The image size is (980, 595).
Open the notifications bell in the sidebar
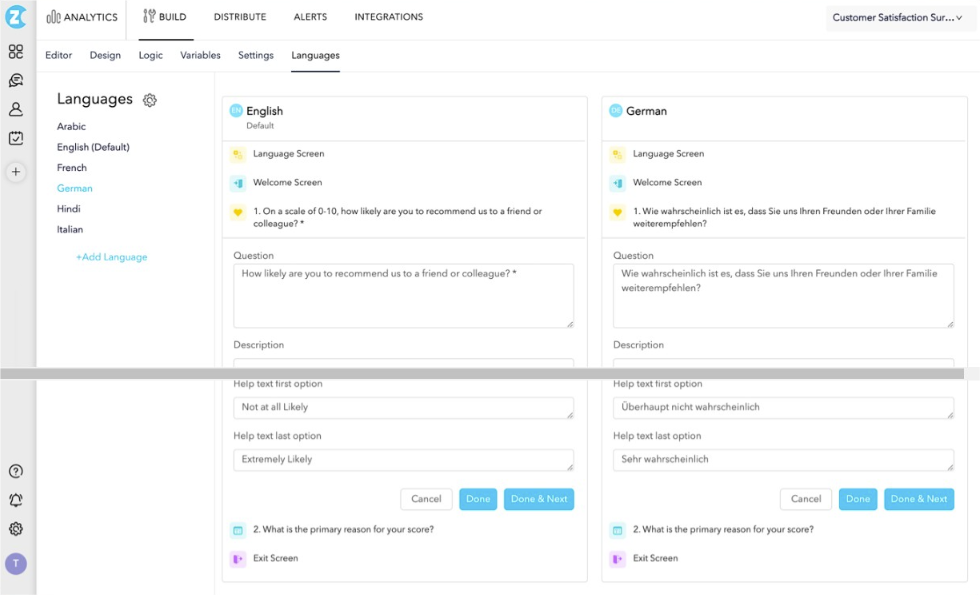16,499
